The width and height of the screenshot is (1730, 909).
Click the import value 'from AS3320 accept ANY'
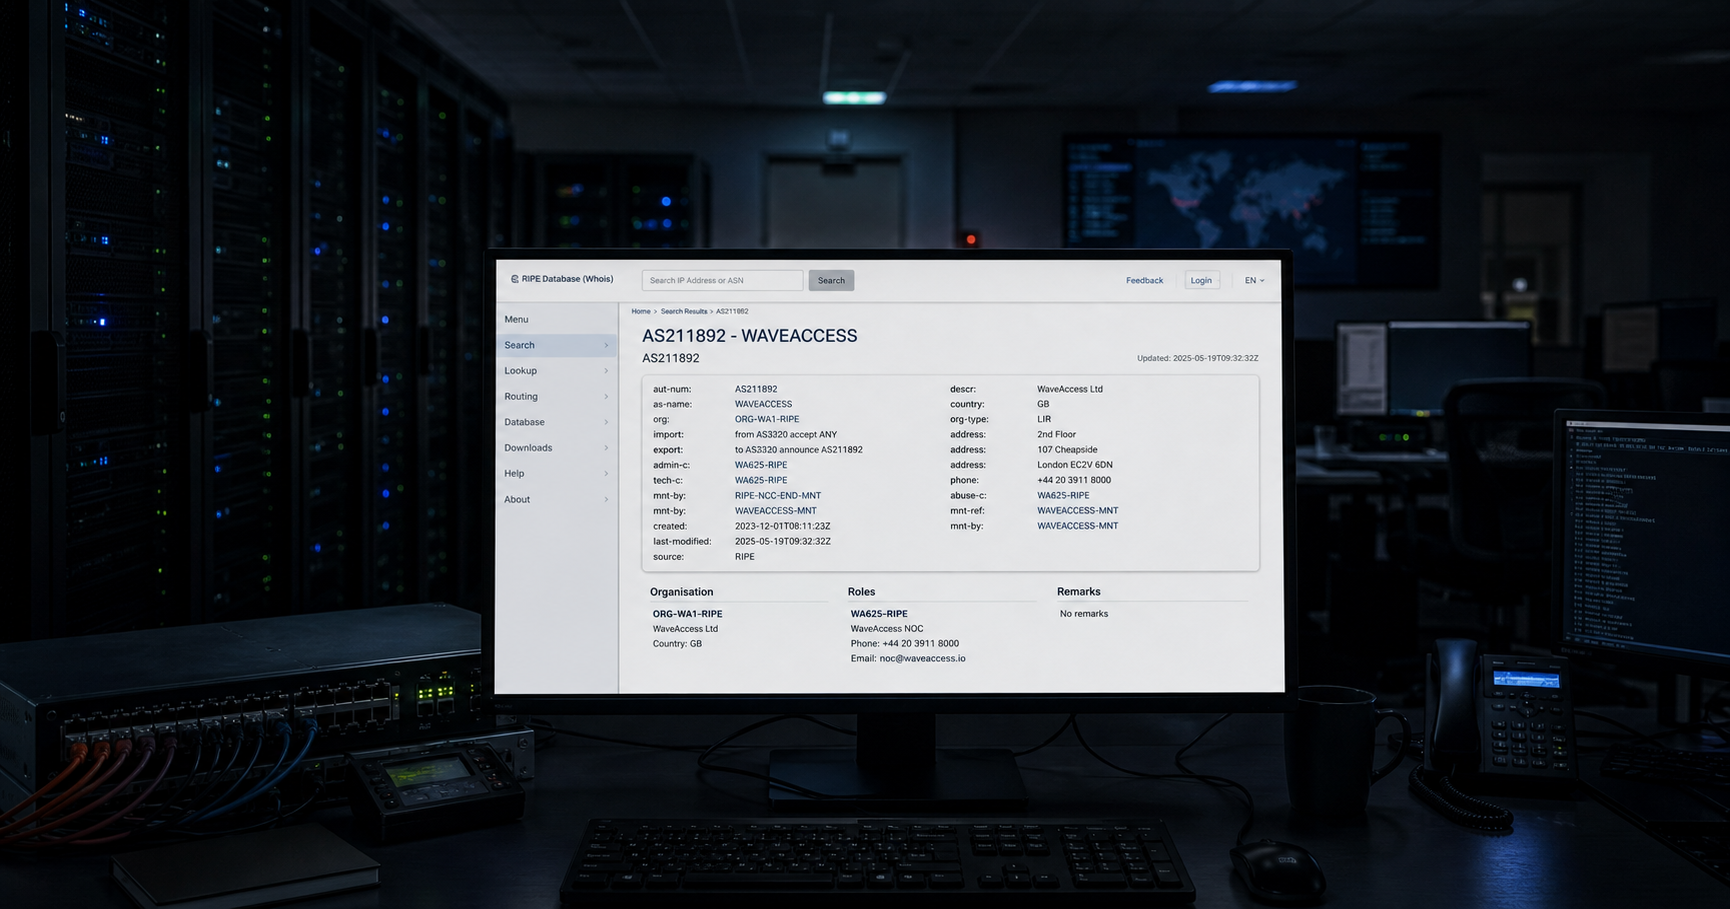(x=786, y=434)
